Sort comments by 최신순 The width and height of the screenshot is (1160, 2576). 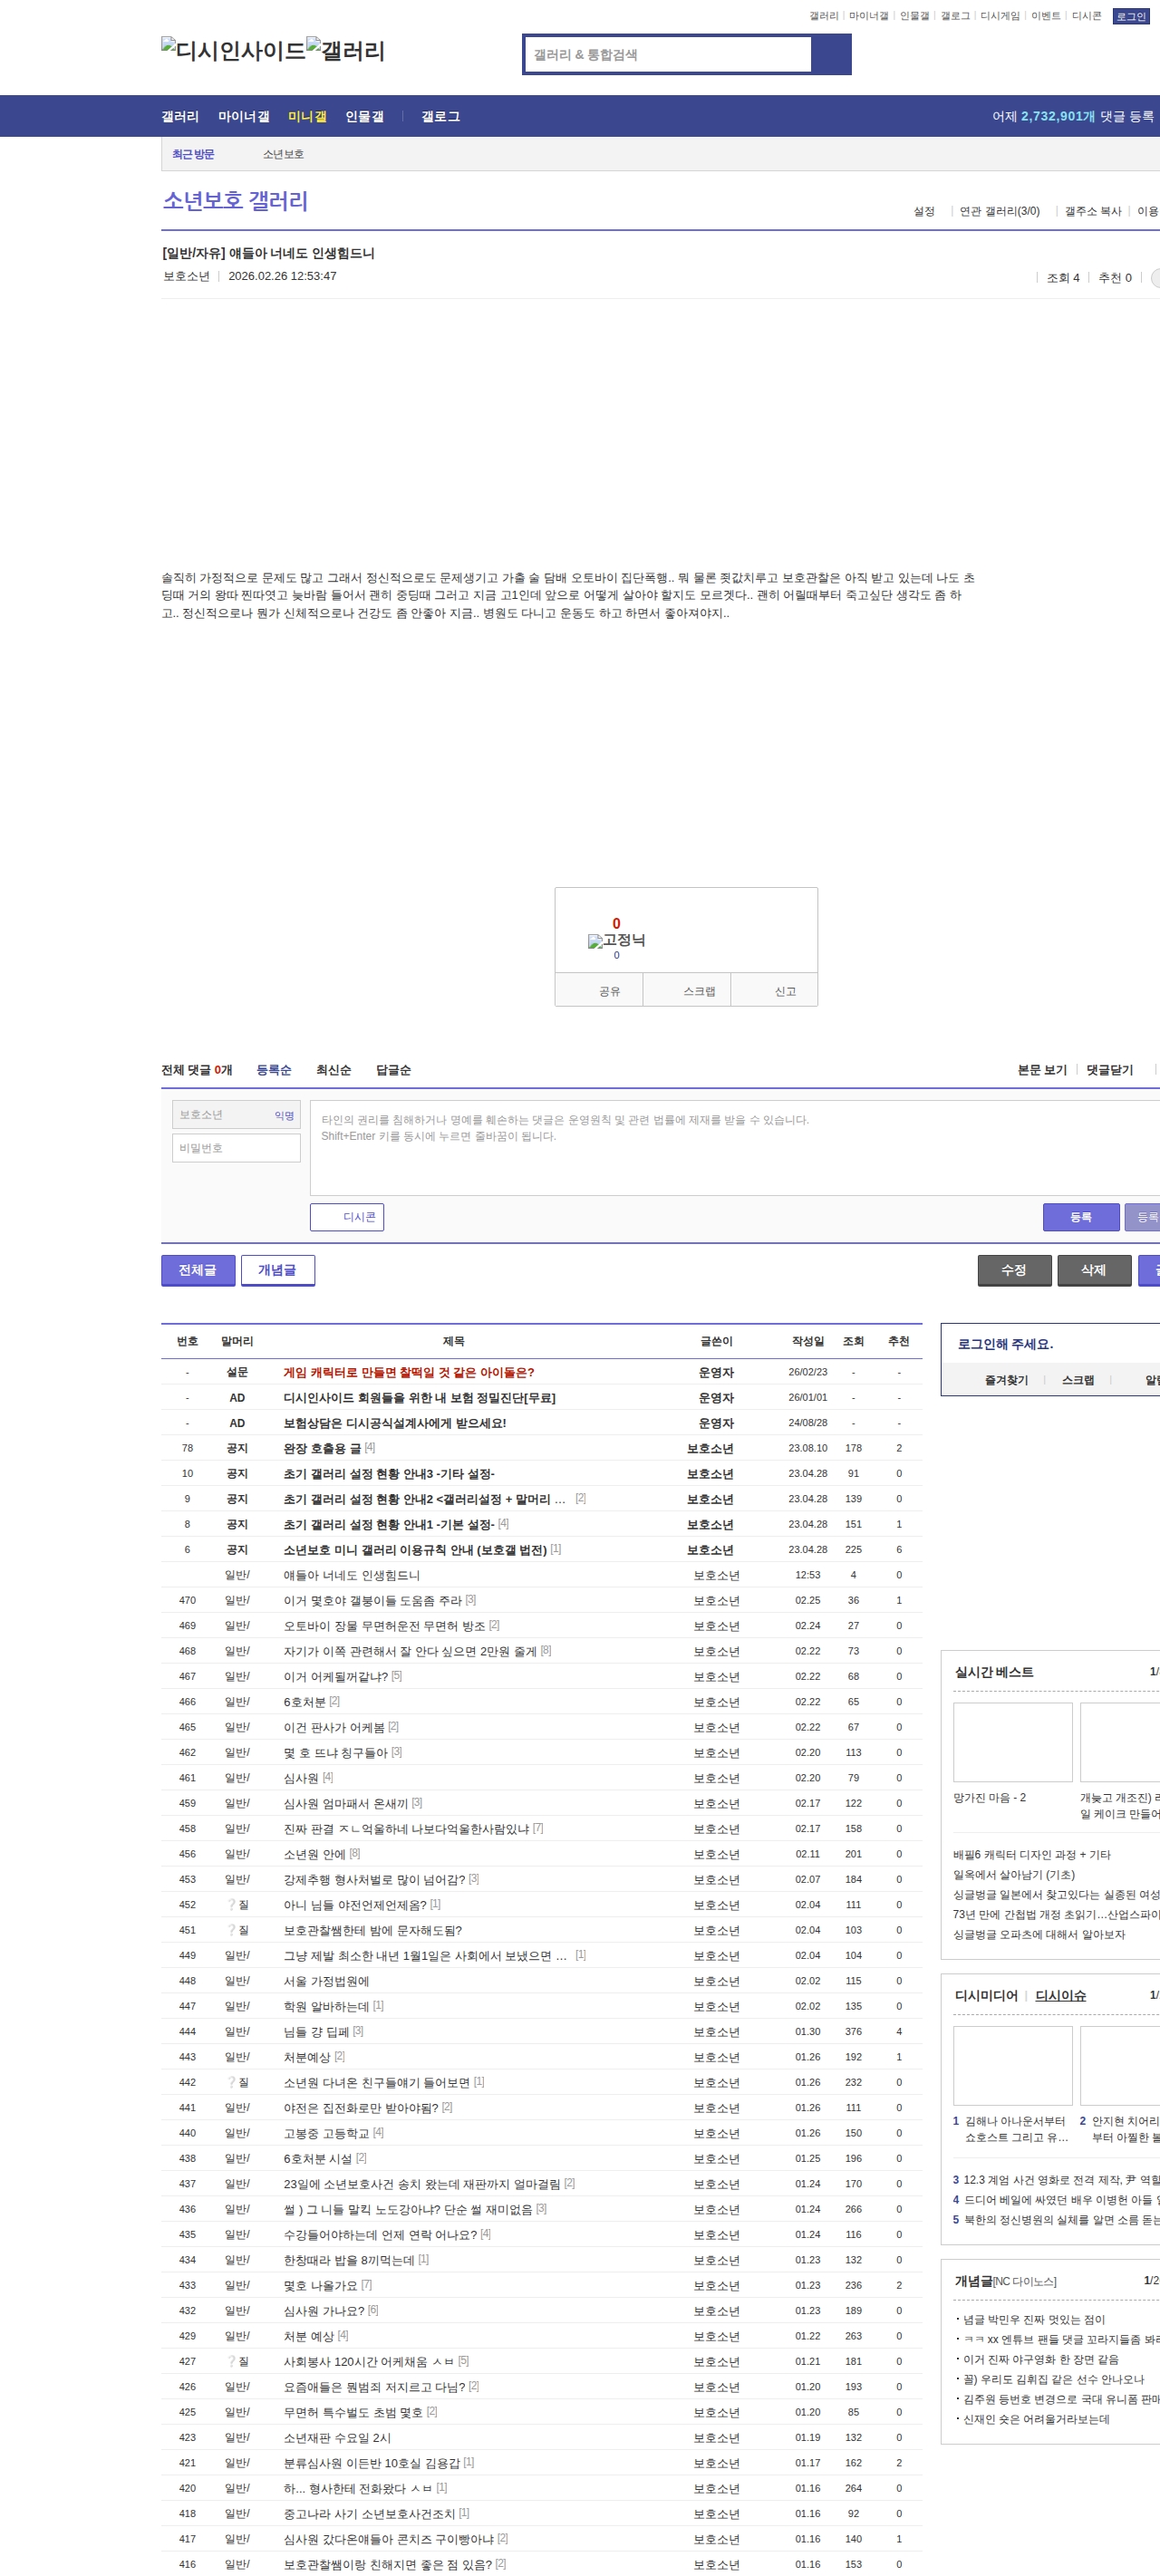[x=333, y=1070]
